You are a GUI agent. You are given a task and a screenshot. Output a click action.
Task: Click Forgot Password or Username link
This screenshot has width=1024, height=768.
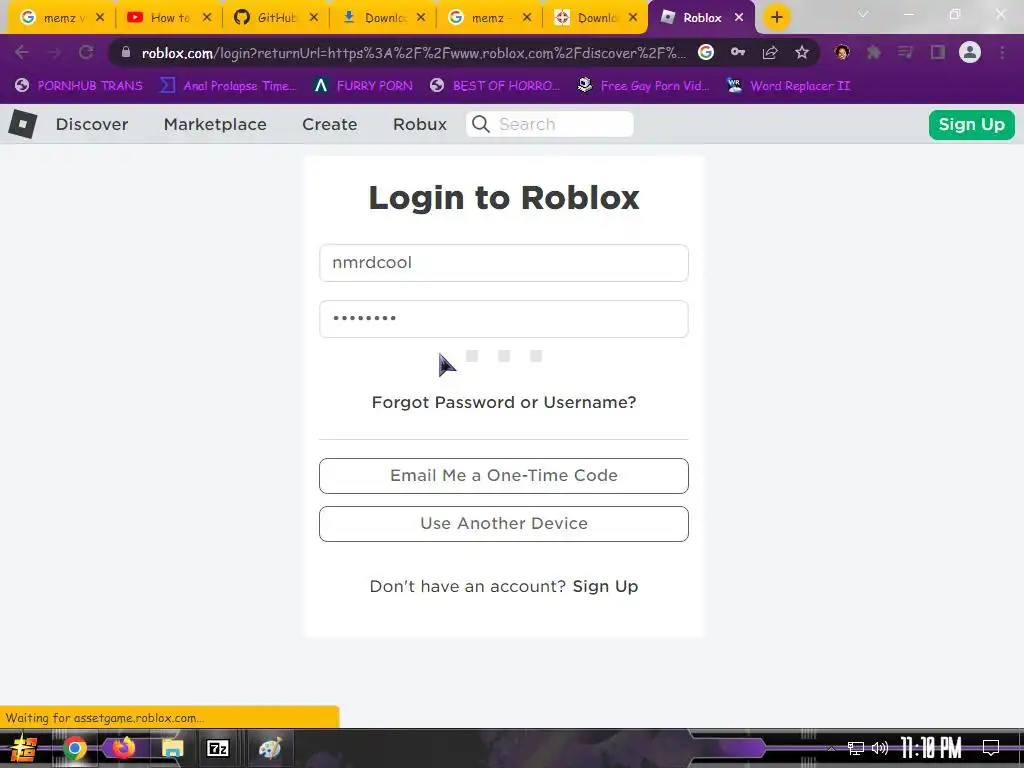pyautogui.click(x=504, y=402)
